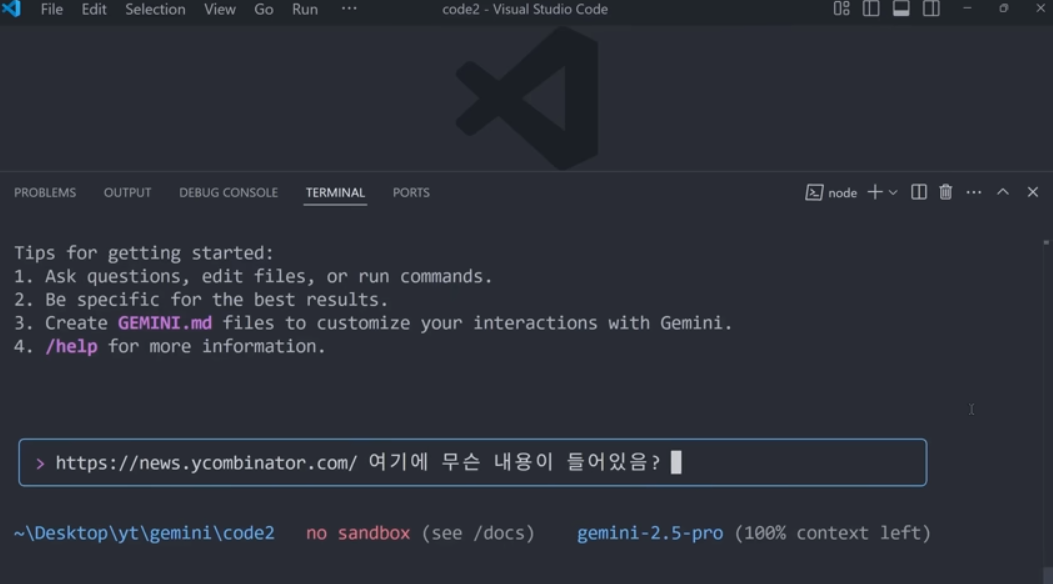Close the terminal panel
This screenshot has width=1053, height=584.
coord(1033,192)
